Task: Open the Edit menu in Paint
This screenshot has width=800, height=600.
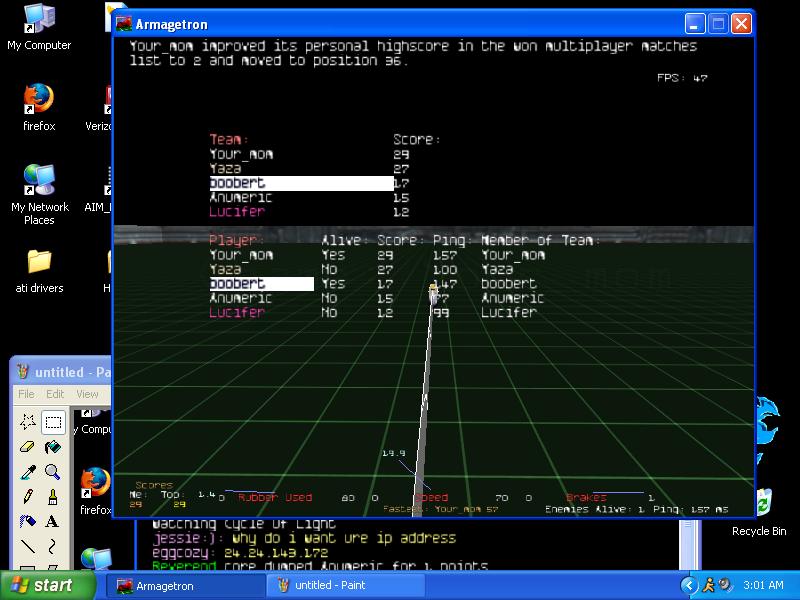Action: (x=55, y=394)
